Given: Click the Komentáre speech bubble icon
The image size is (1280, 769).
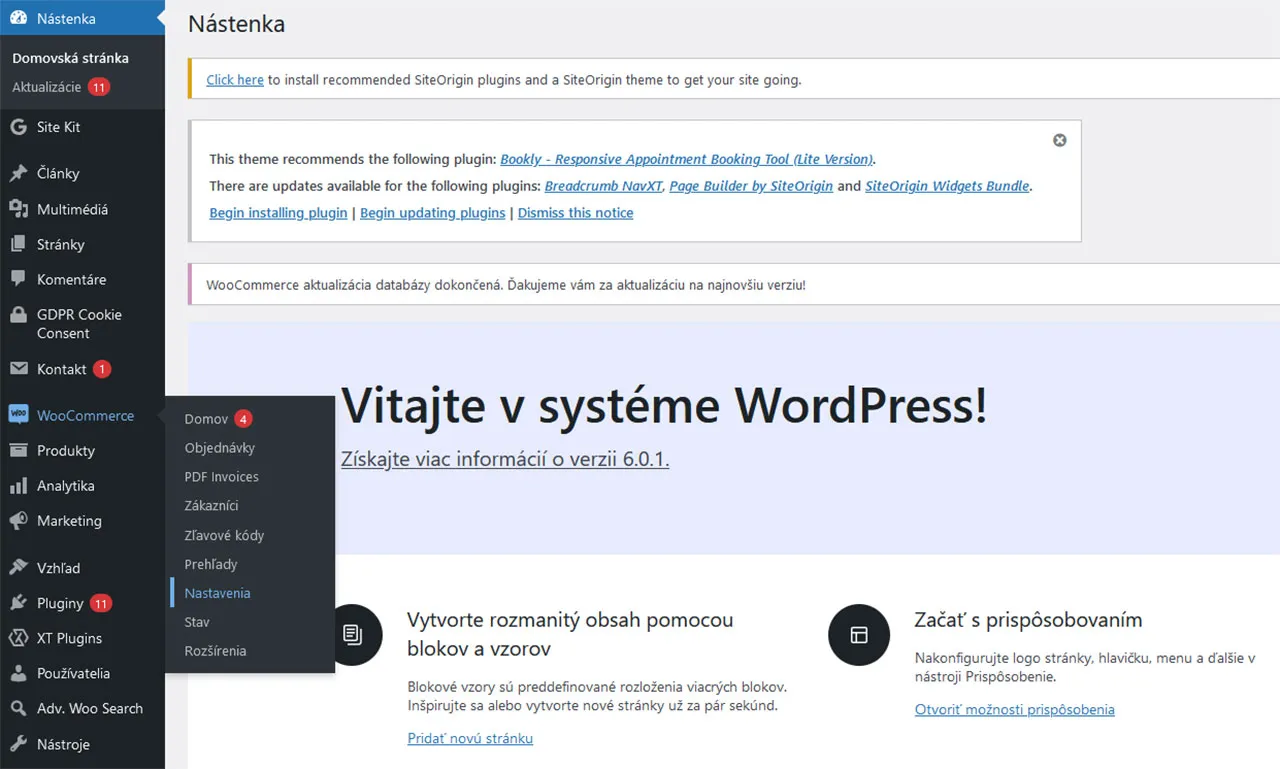Looking at the screenshot, I should tap(18, 279).
